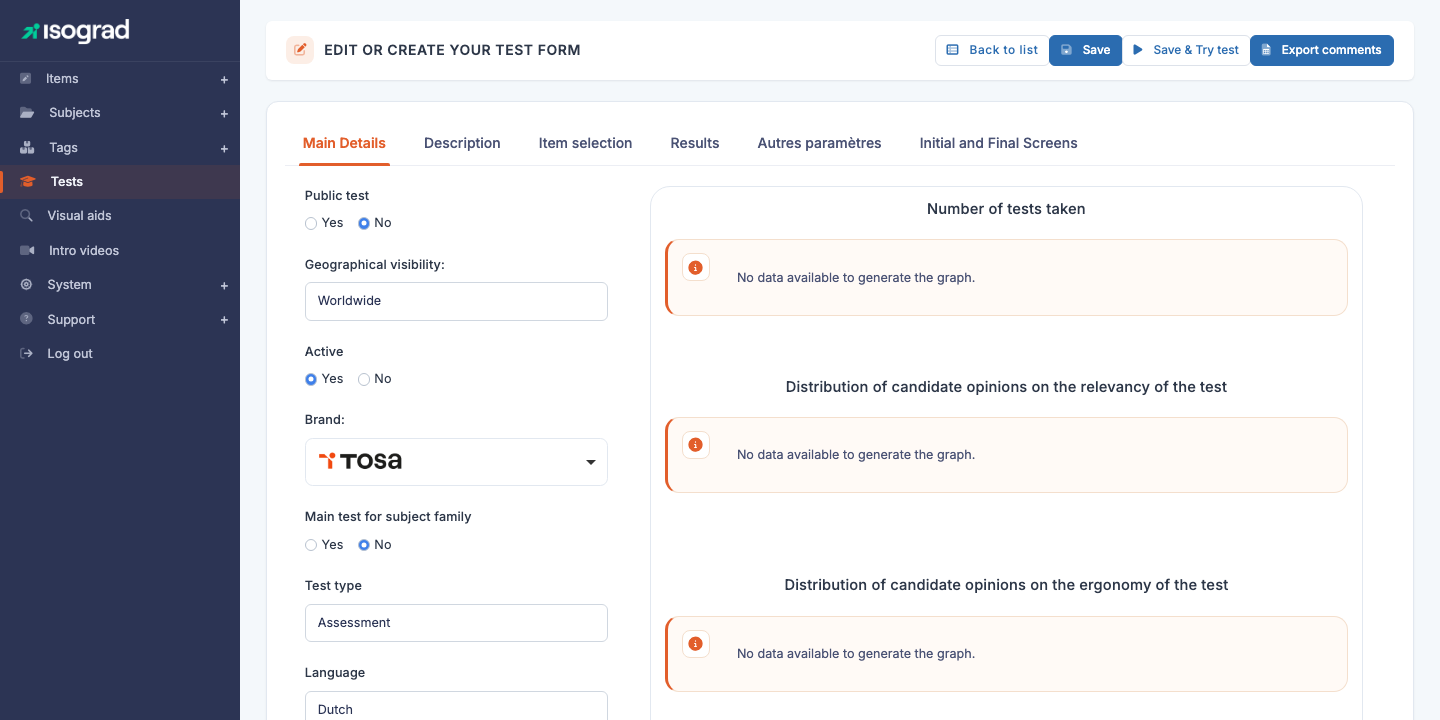1440x720 pixels.
Task: Select No for Public test
Action: 364,223
